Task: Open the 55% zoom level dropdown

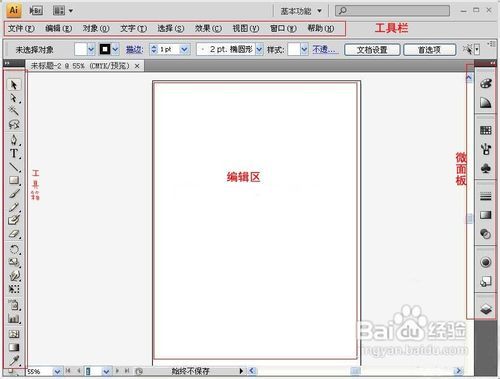Action: tap(57, 371)
